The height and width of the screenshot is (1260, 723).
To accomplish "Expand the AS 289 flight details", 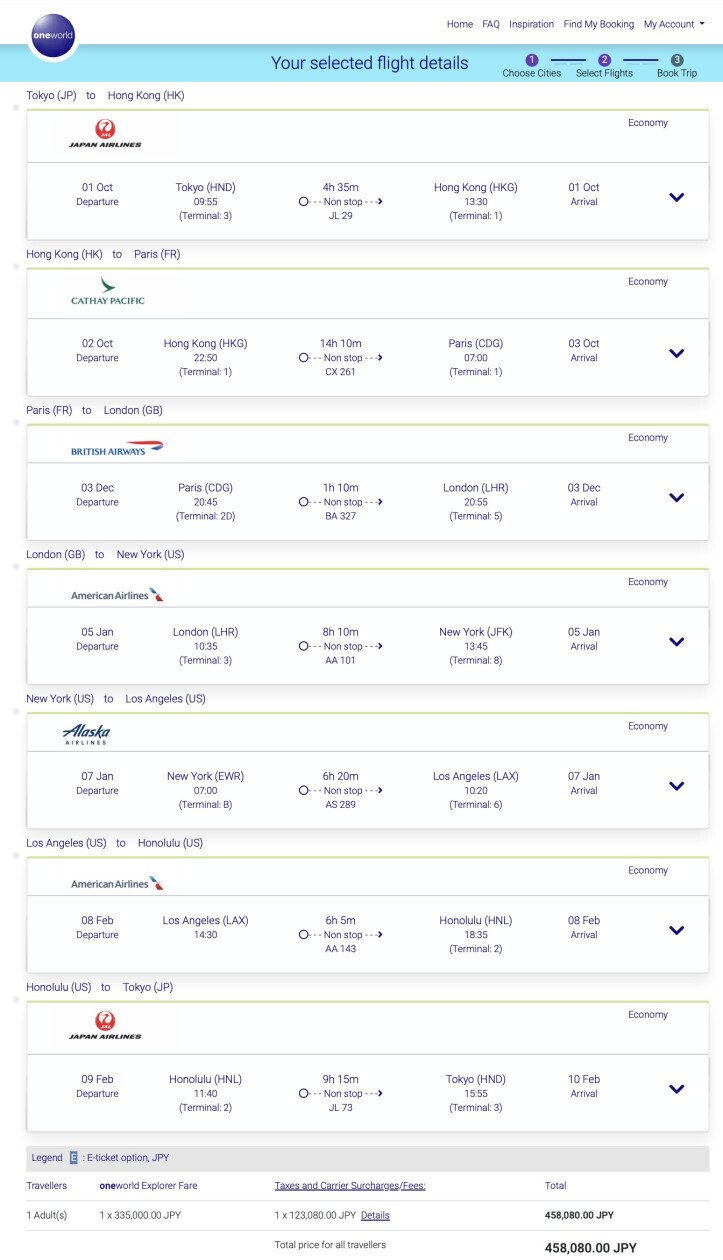I will pos(676,786).
